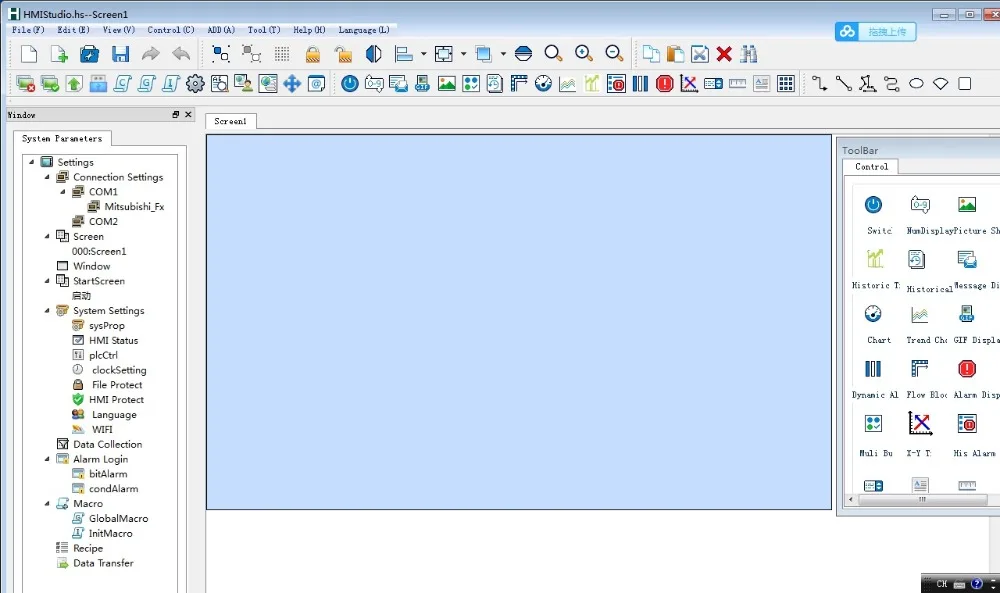The image size is (1000, 593).
Task: Select 000:Screen1 in the tree
Action: (x=99, y=251)
